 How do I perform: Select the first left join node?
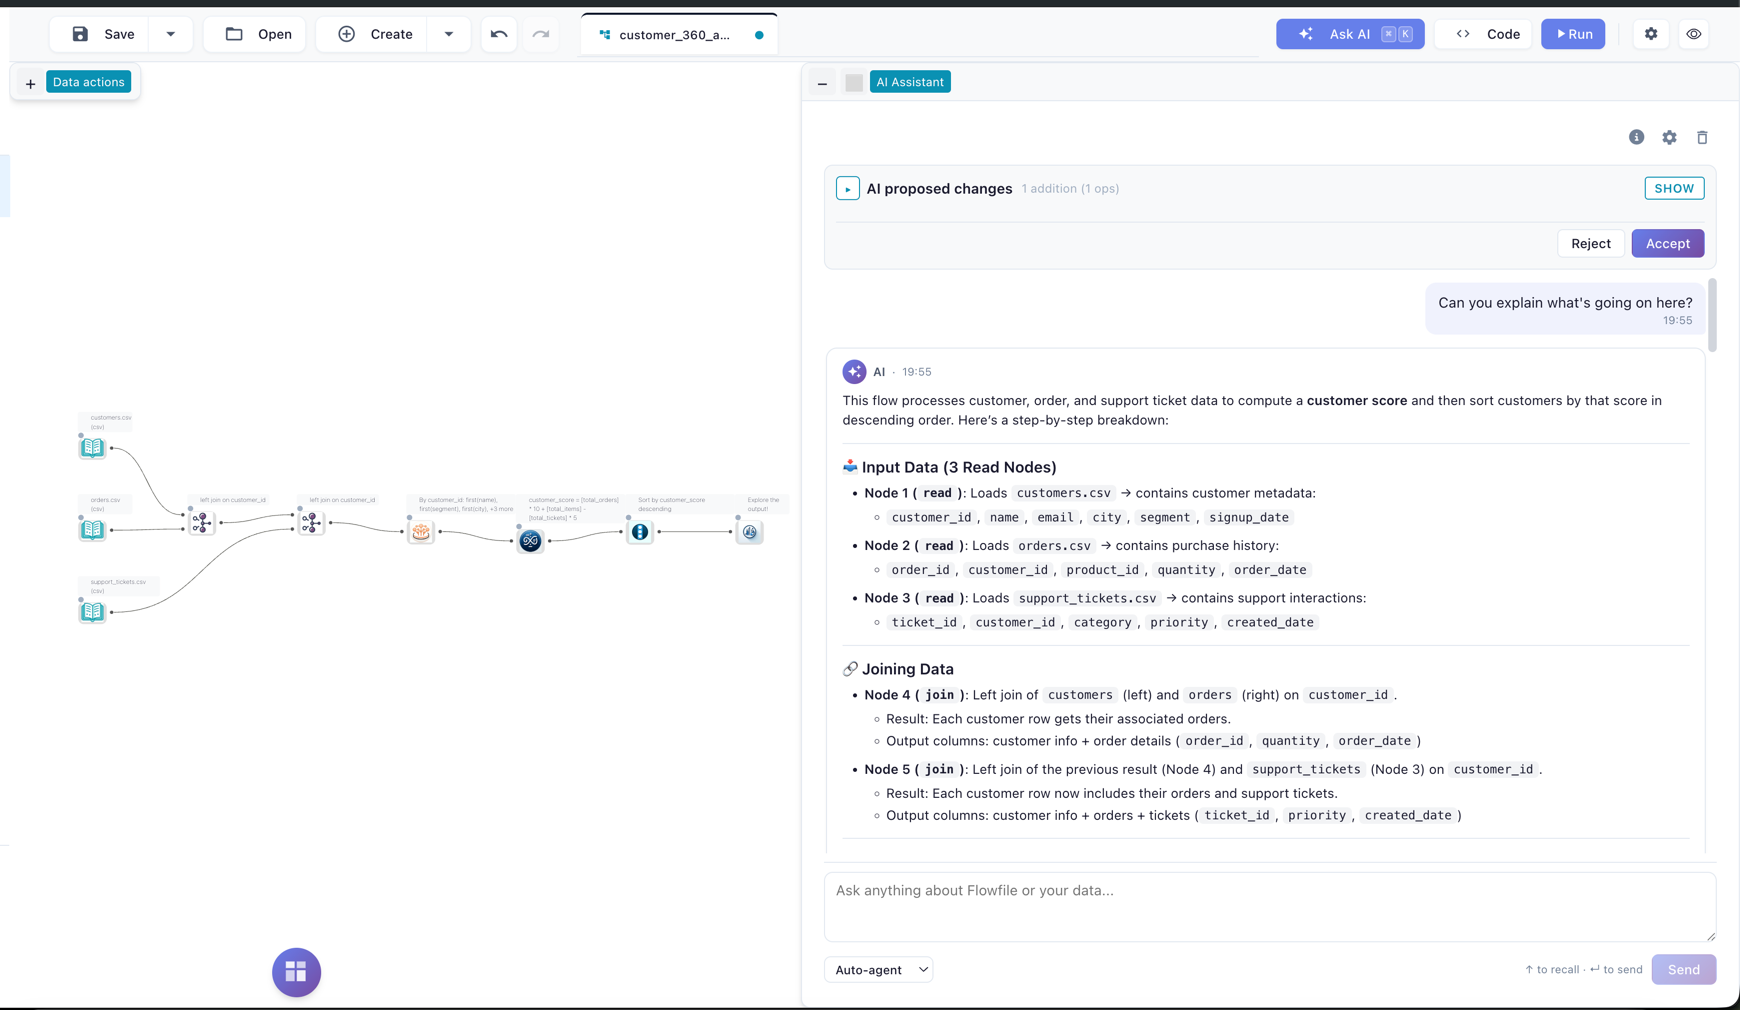click(201, 522)
